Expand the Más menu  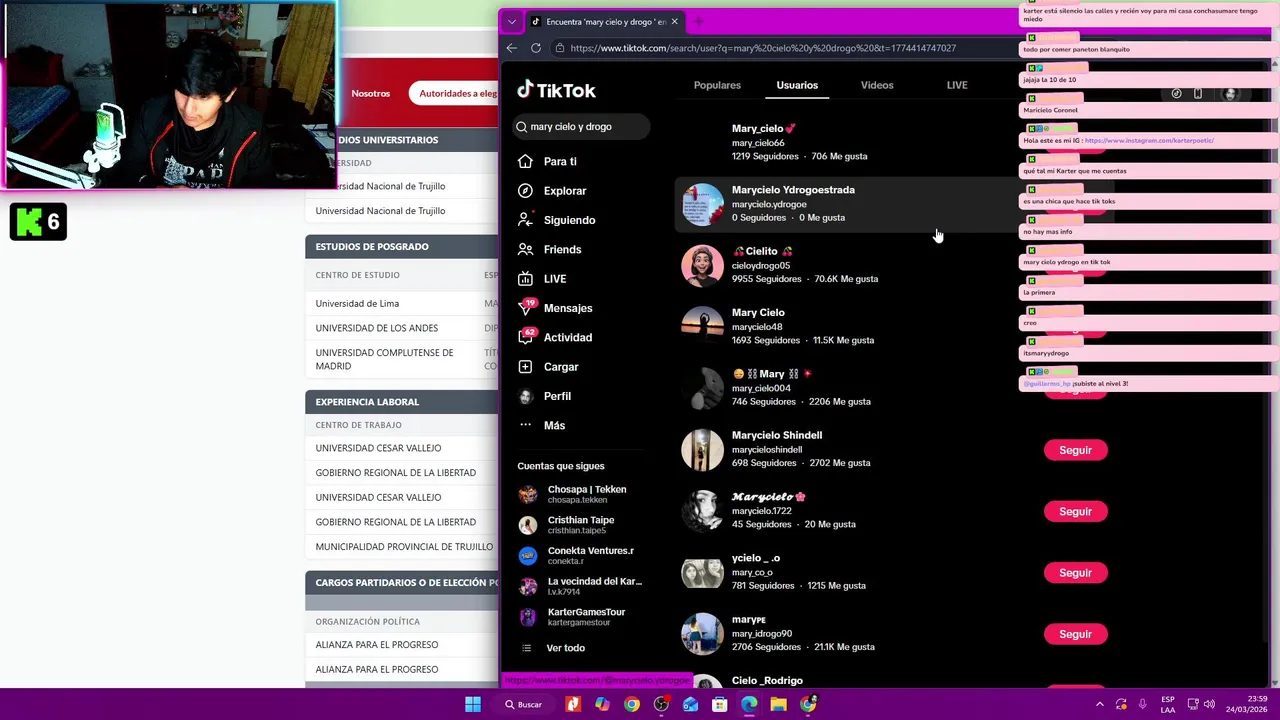tap(541, 425)
